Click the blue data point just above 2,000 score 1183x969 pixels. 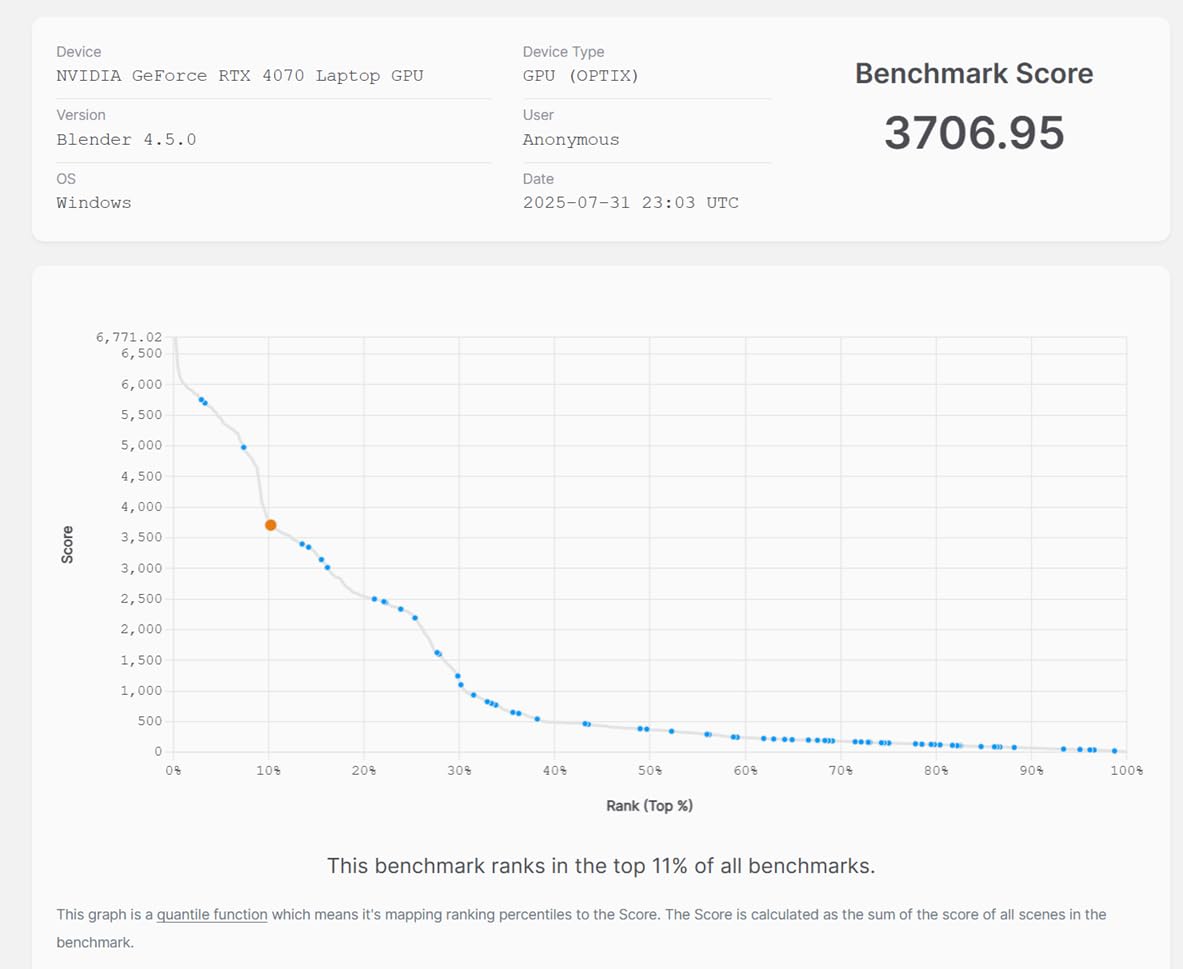pos(415,618)
